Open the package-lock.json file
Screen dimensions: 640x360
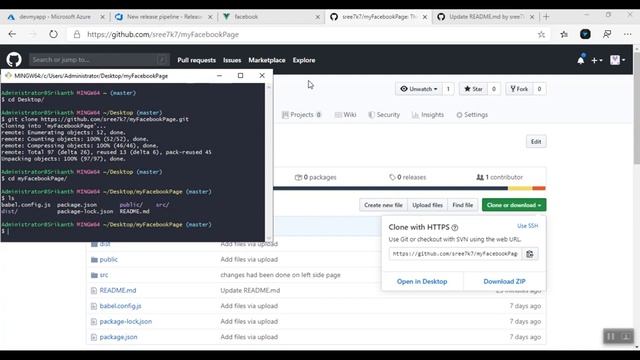point(126,321)
